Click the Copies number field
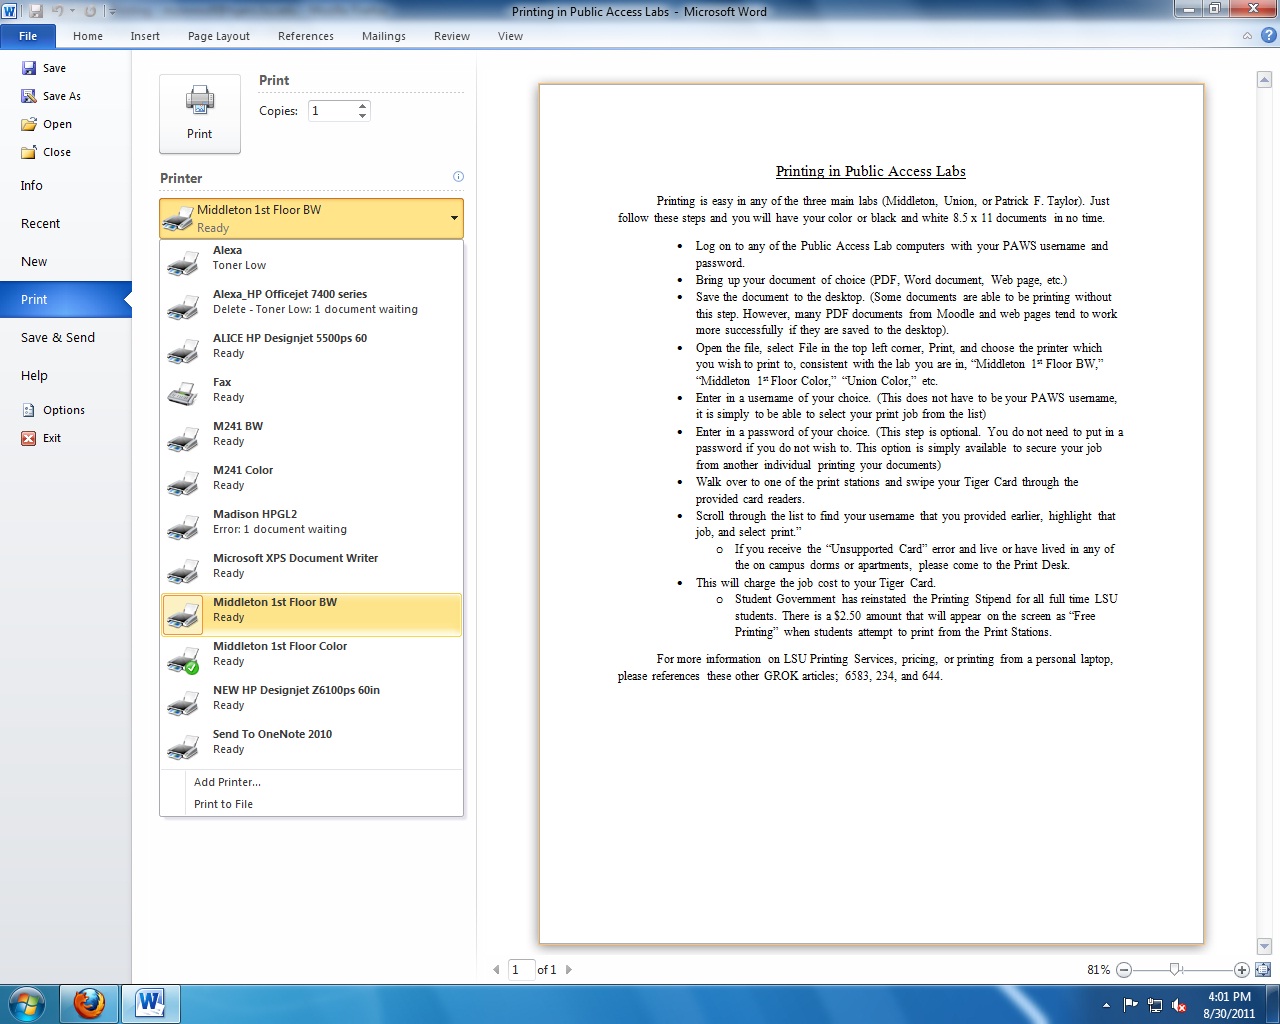The height and width of the screenshot is (1024, 1280). (332, 111)
